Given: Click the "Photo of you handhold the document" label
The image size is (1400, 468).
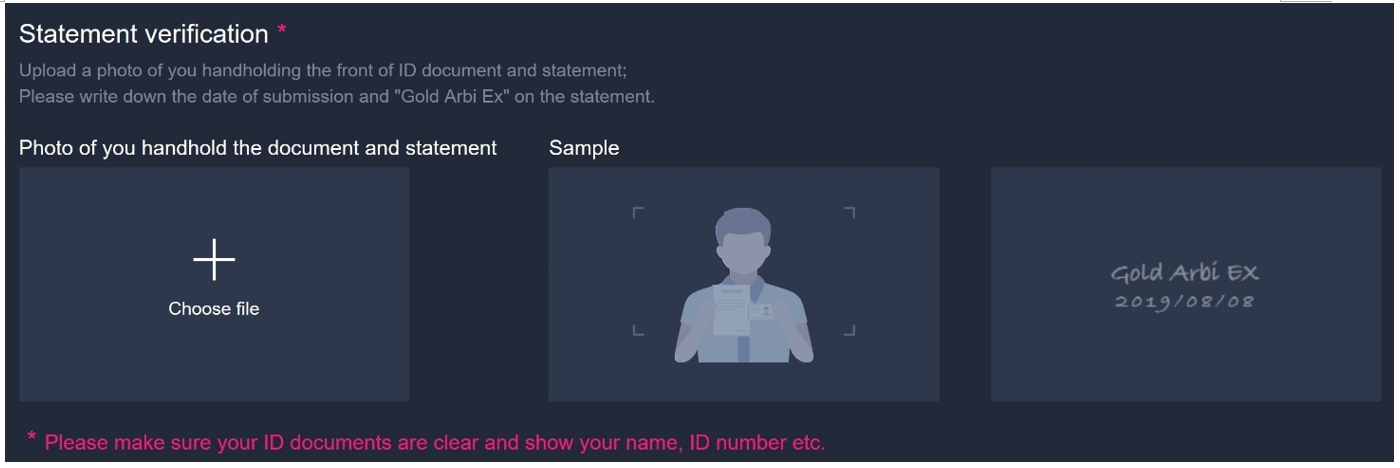Looking at the screenshot, I should pyautogui.click(x=258, y=148).
